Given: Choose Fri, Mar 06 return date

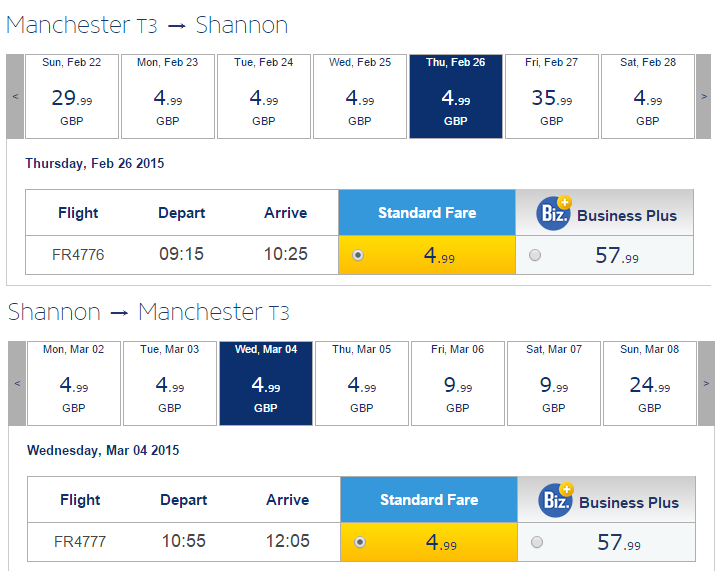Looking at the screenshot, I should pyautogui.click(x=458, y=383).
